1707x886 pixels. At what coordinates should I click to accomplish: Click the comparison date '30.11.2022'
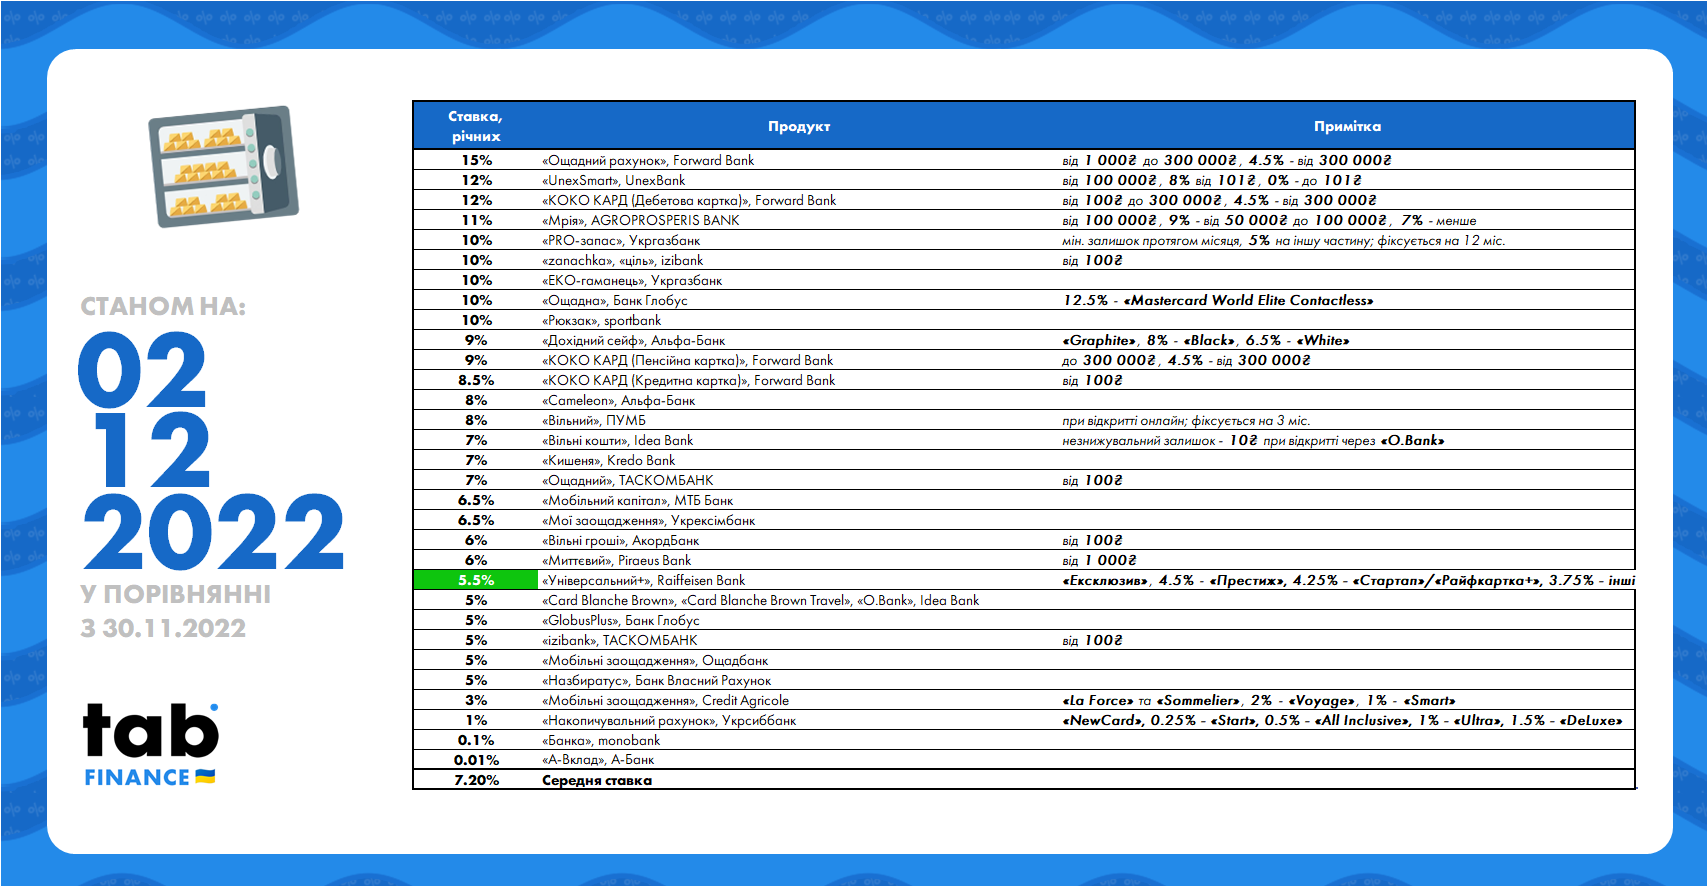[x=174, y=628]
